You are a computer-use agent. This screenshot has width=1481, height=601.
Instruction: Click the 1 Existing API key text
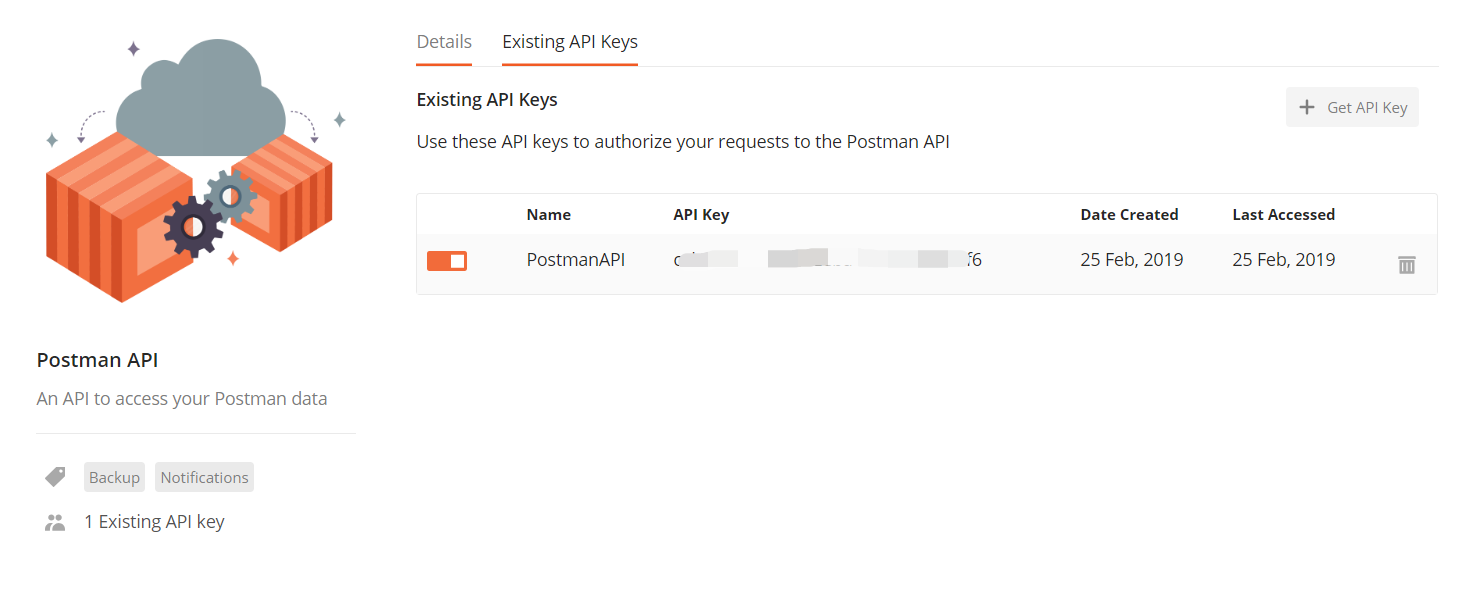point(154,522)
